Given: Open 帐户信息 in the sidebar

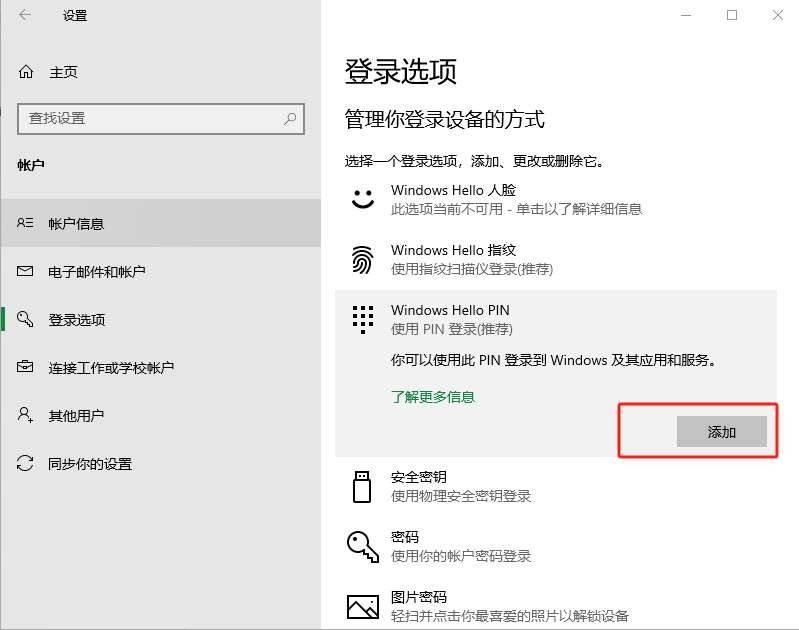Looking at the screenshot, I should [161, 223].
